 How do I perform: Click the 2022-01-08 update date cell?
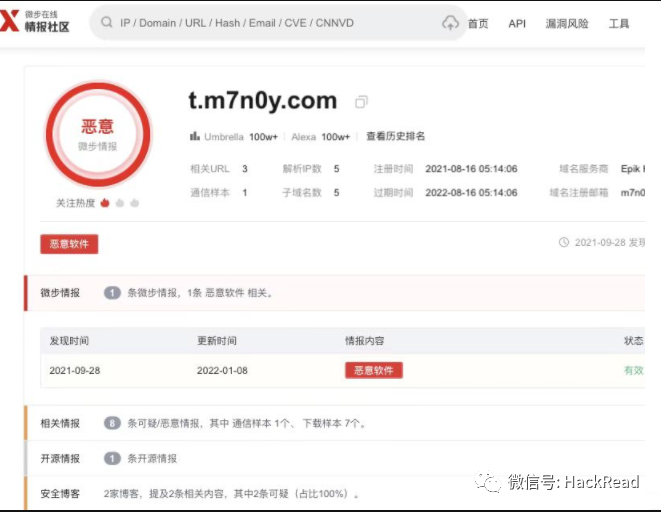pos(222,370)
